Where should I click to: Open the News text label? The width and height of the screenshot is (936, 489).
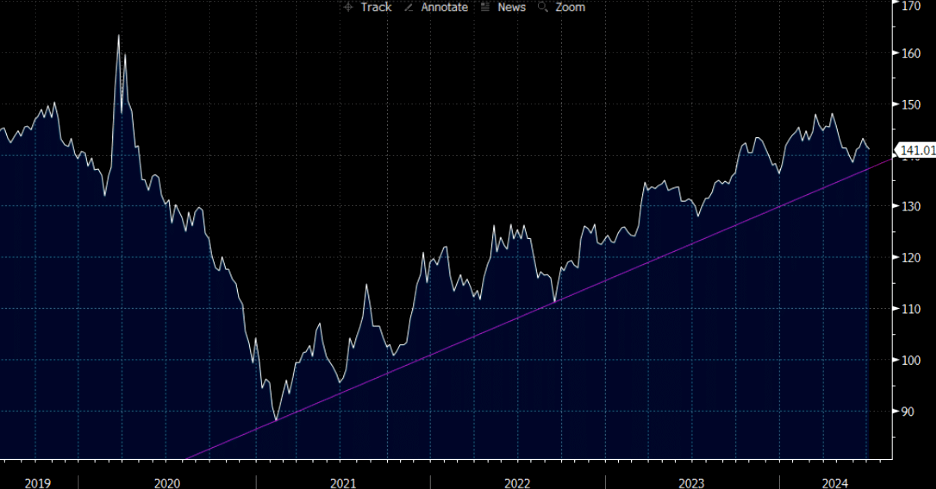[511, 7]
